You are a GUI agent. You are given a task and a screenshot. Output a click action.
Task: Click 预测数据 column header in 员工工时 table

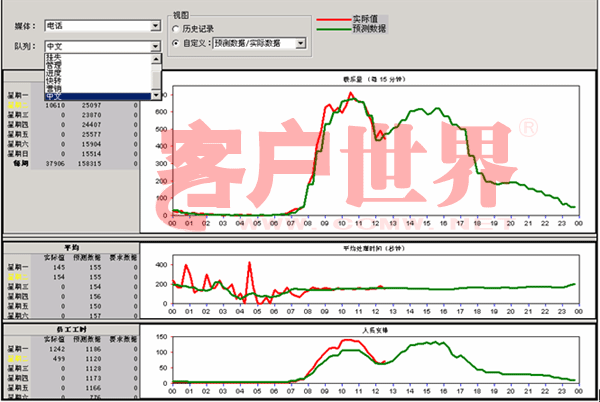(83, 336)
